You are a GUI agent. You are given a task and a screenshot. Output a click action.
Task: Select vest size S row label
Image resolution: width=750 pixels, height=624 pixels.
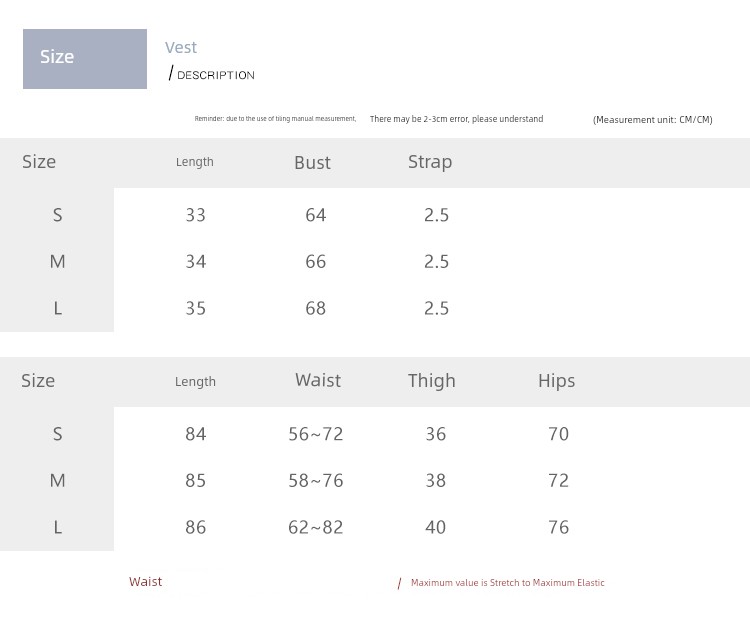[57, 215]
